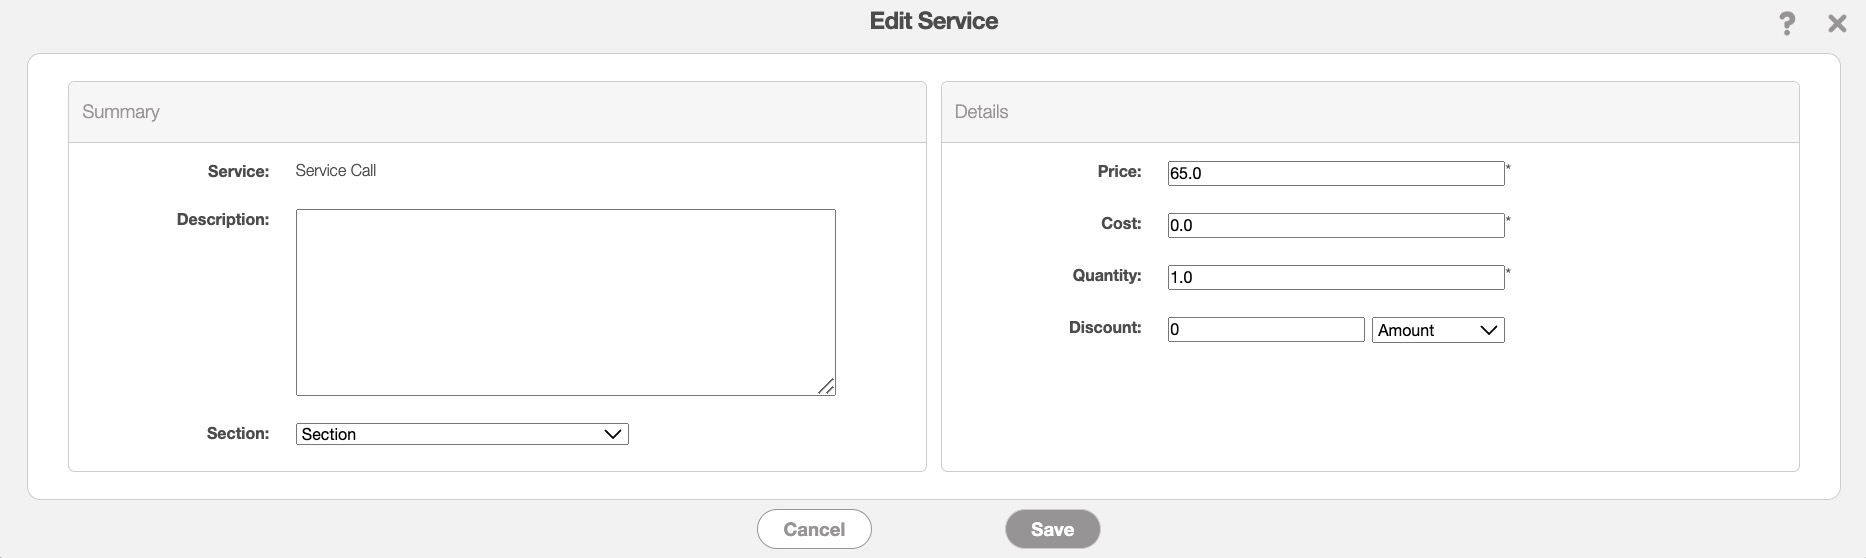Viewport: 1866px width, 558px height.
Task: Click the Quantity field showing 1.0
Action: click(x=1335, y=277)
